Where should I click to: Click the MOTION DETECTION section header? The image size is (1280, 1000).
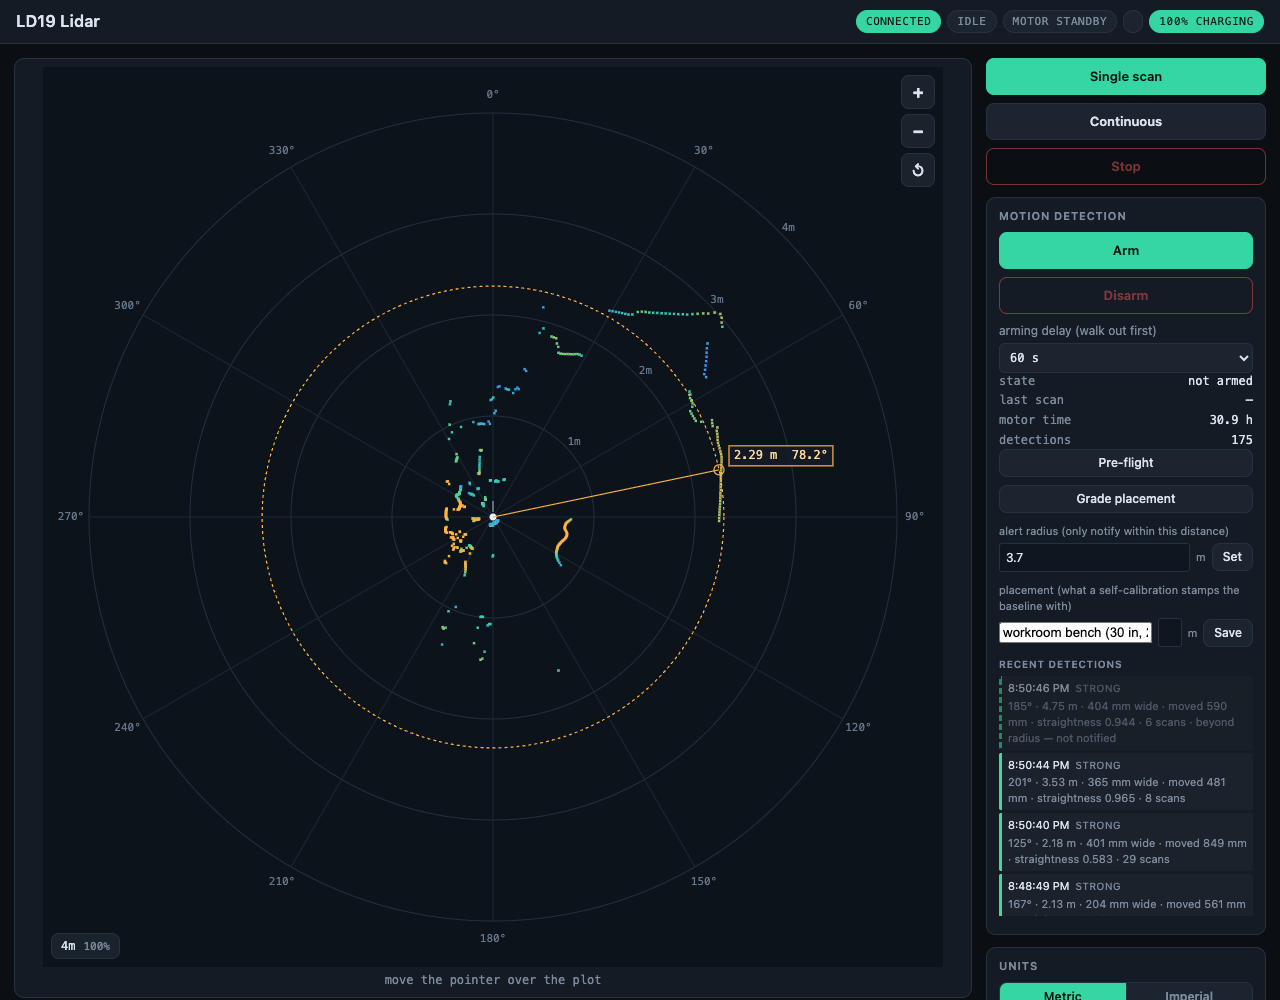[1062, 216]
